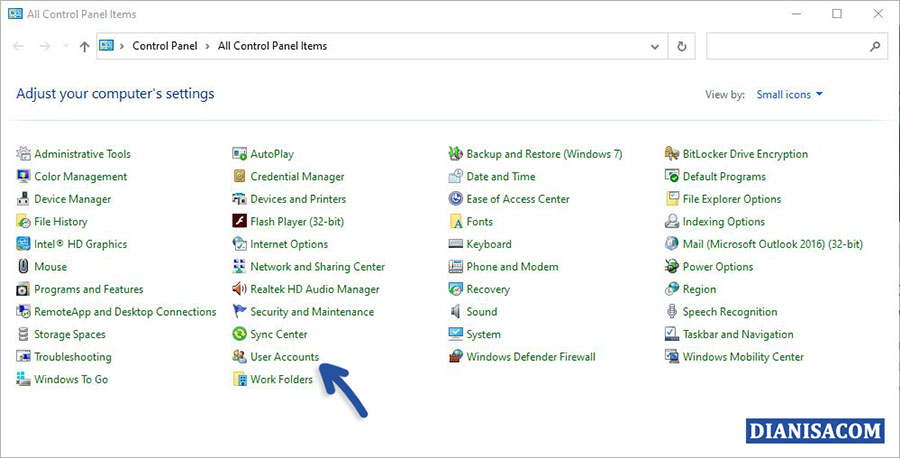Open System link
This screenshot has height=458, width=900.
(483, 334)
